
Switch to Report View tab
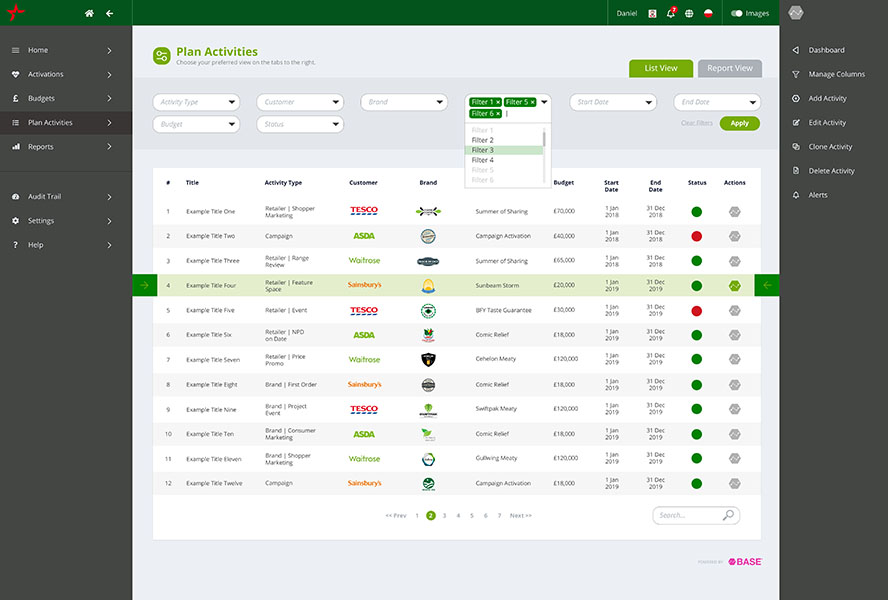(729, 68)
